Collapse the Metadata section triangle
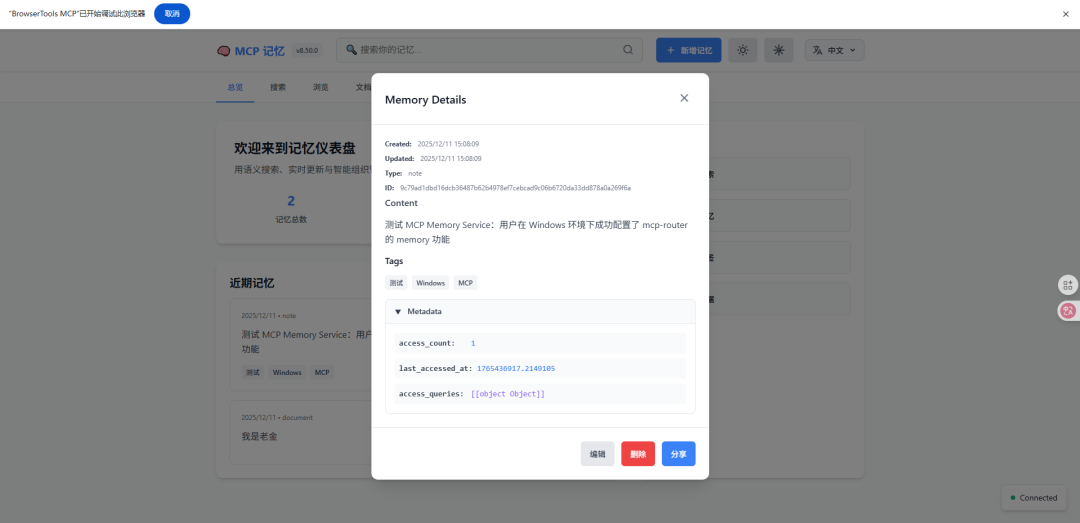Screen dimensions: 1080x523 [398, 312]
